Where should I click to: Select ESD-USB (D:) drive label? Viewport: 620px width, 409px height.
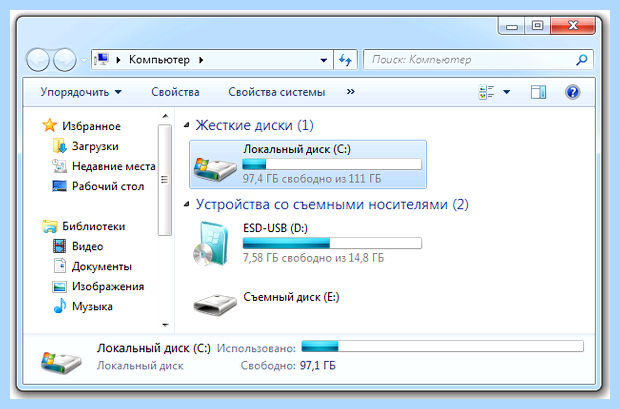[276, 228]
